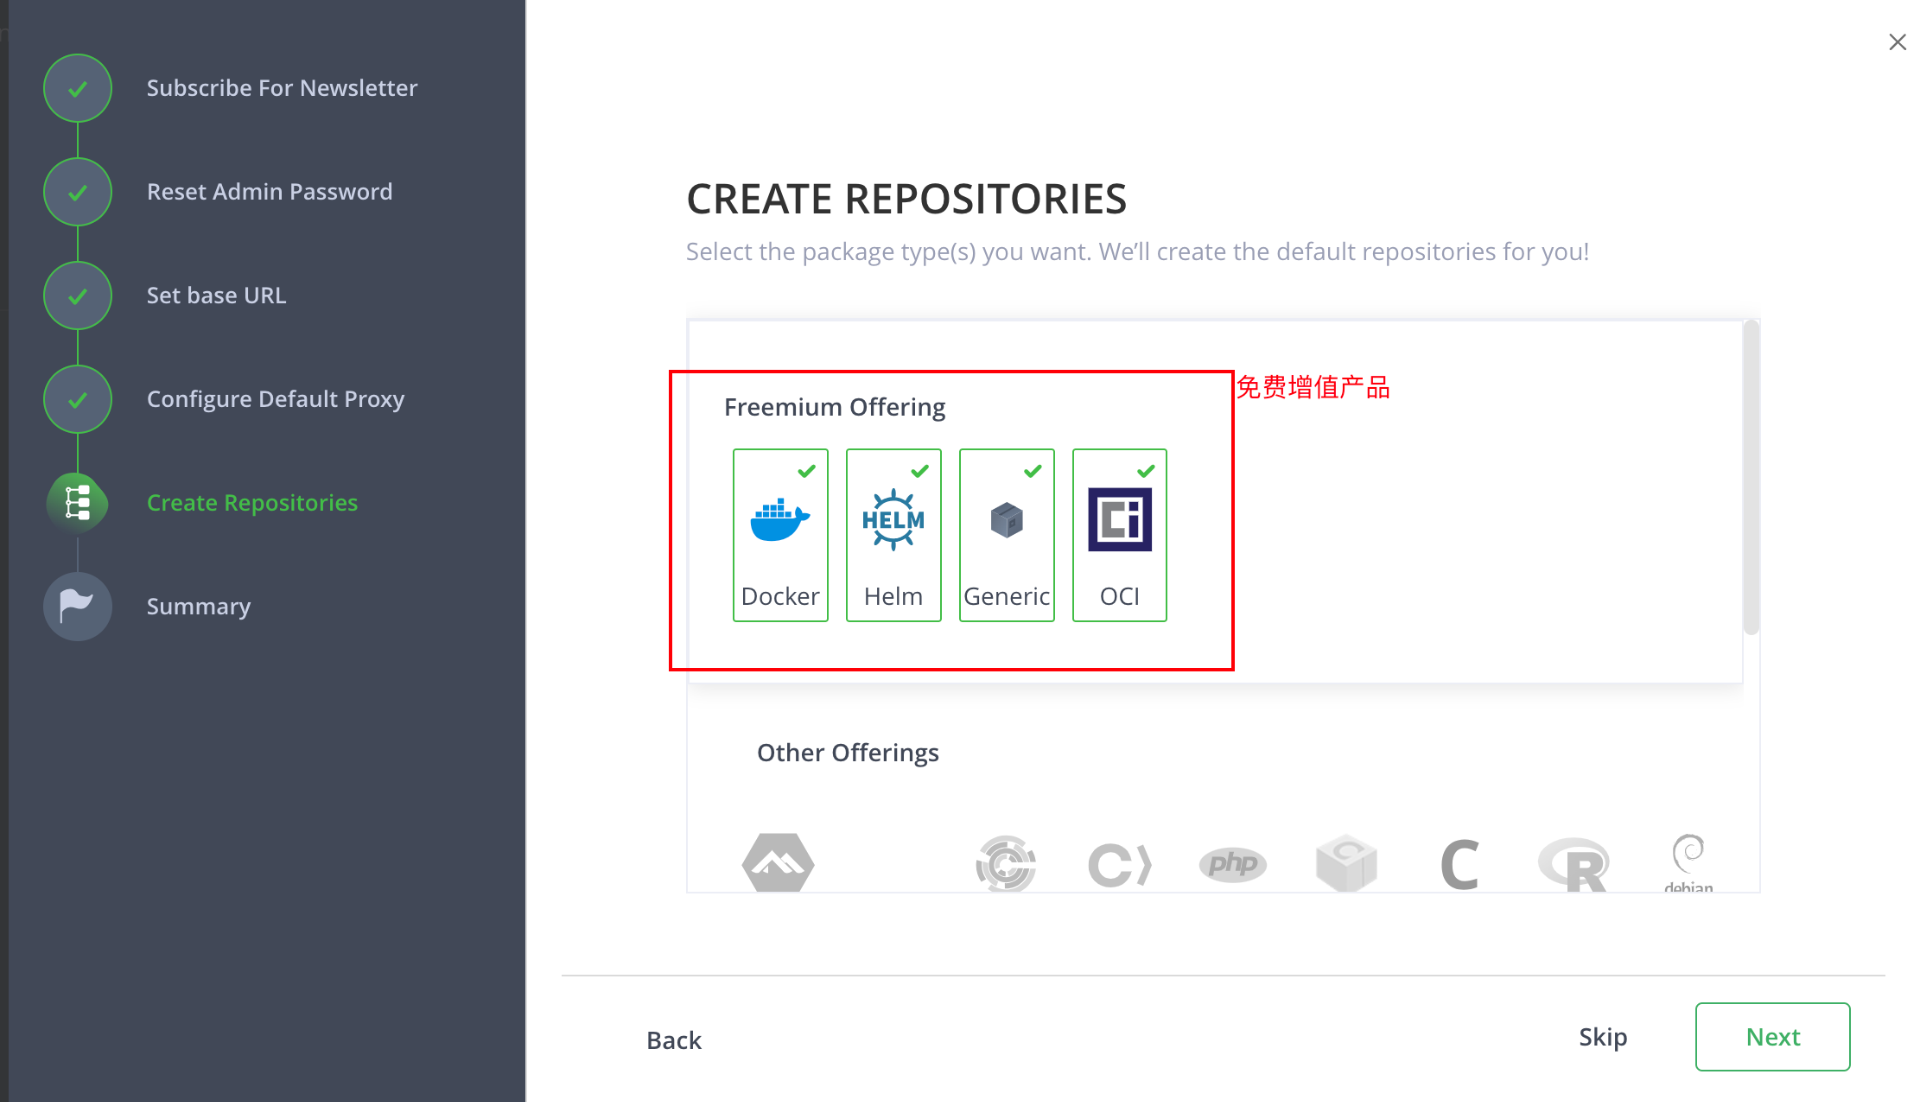Click the PHP Composer package icon
The image size is (1920, 1102).
point(1232,864)
